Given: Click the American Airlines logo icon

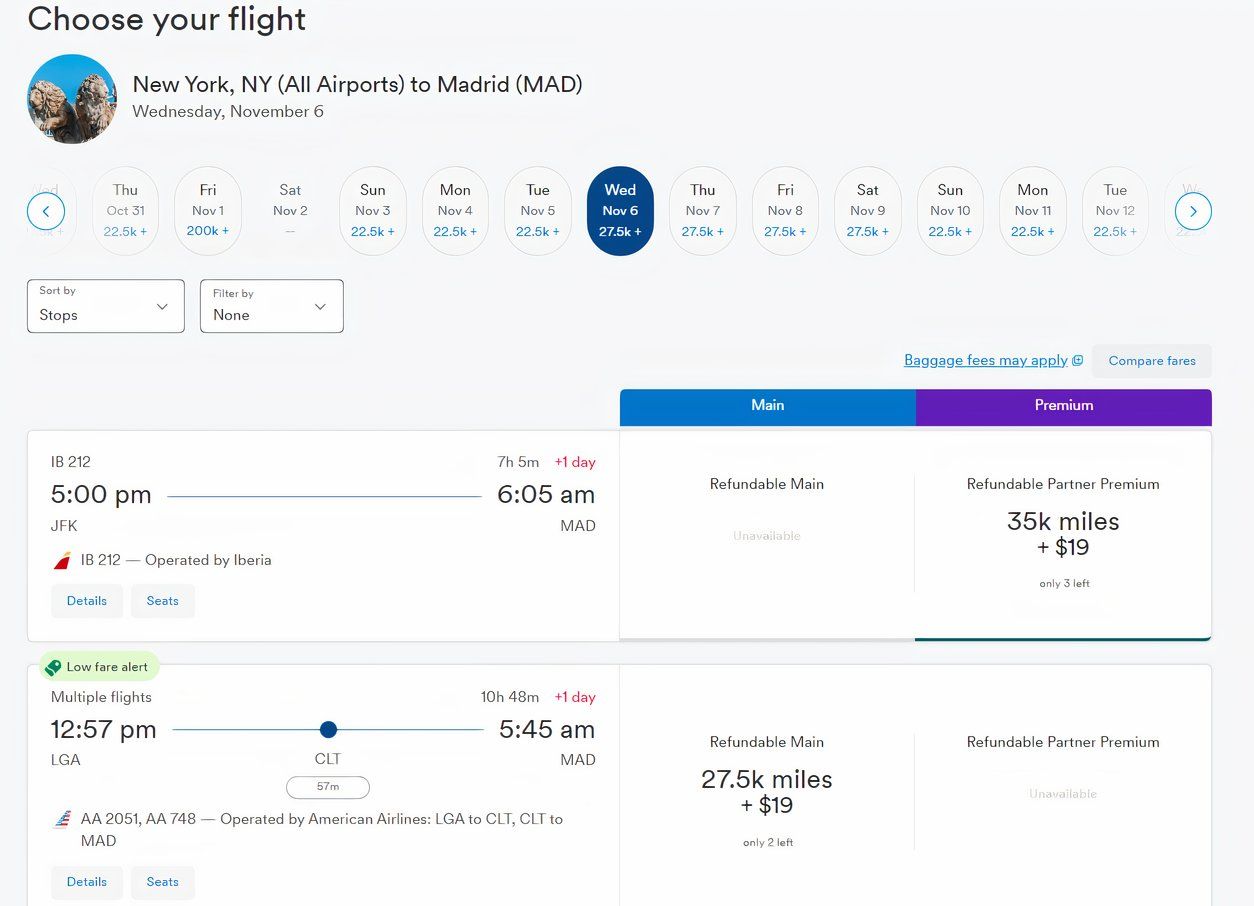Looking at the screenshot, I should tap(62, 820).
